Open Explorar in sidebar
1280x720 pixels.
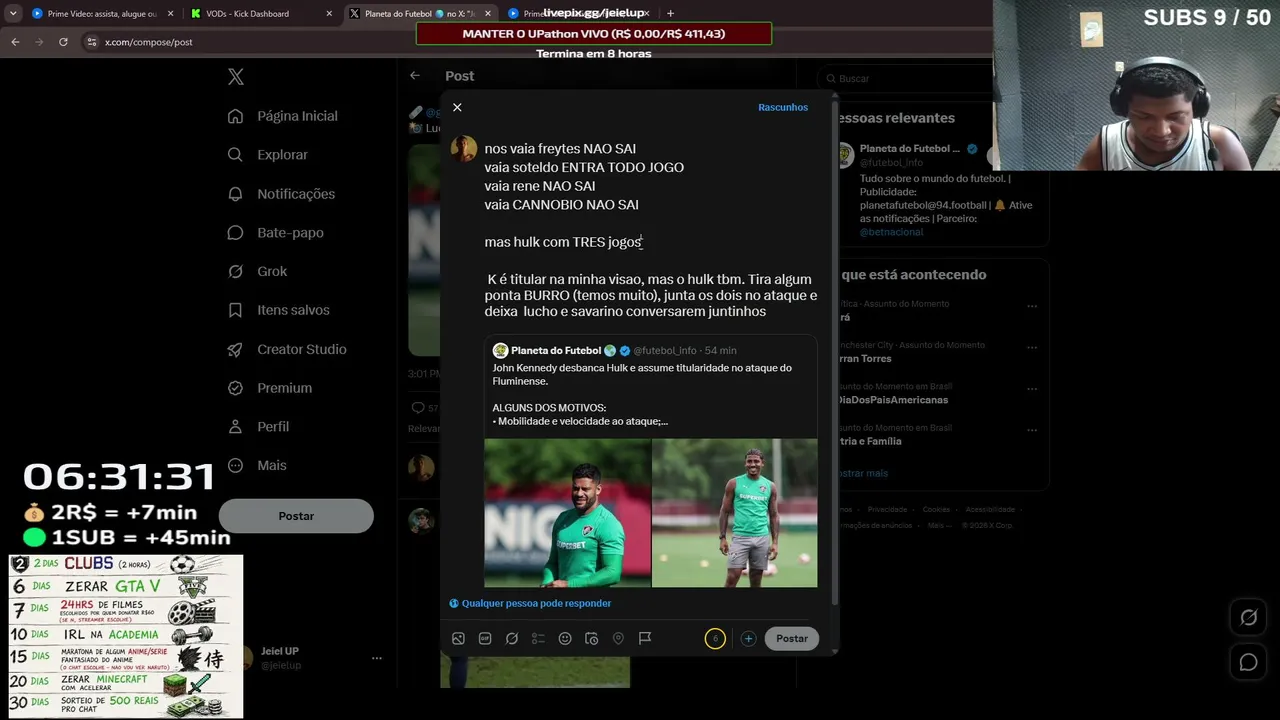(x=268, y=155)
